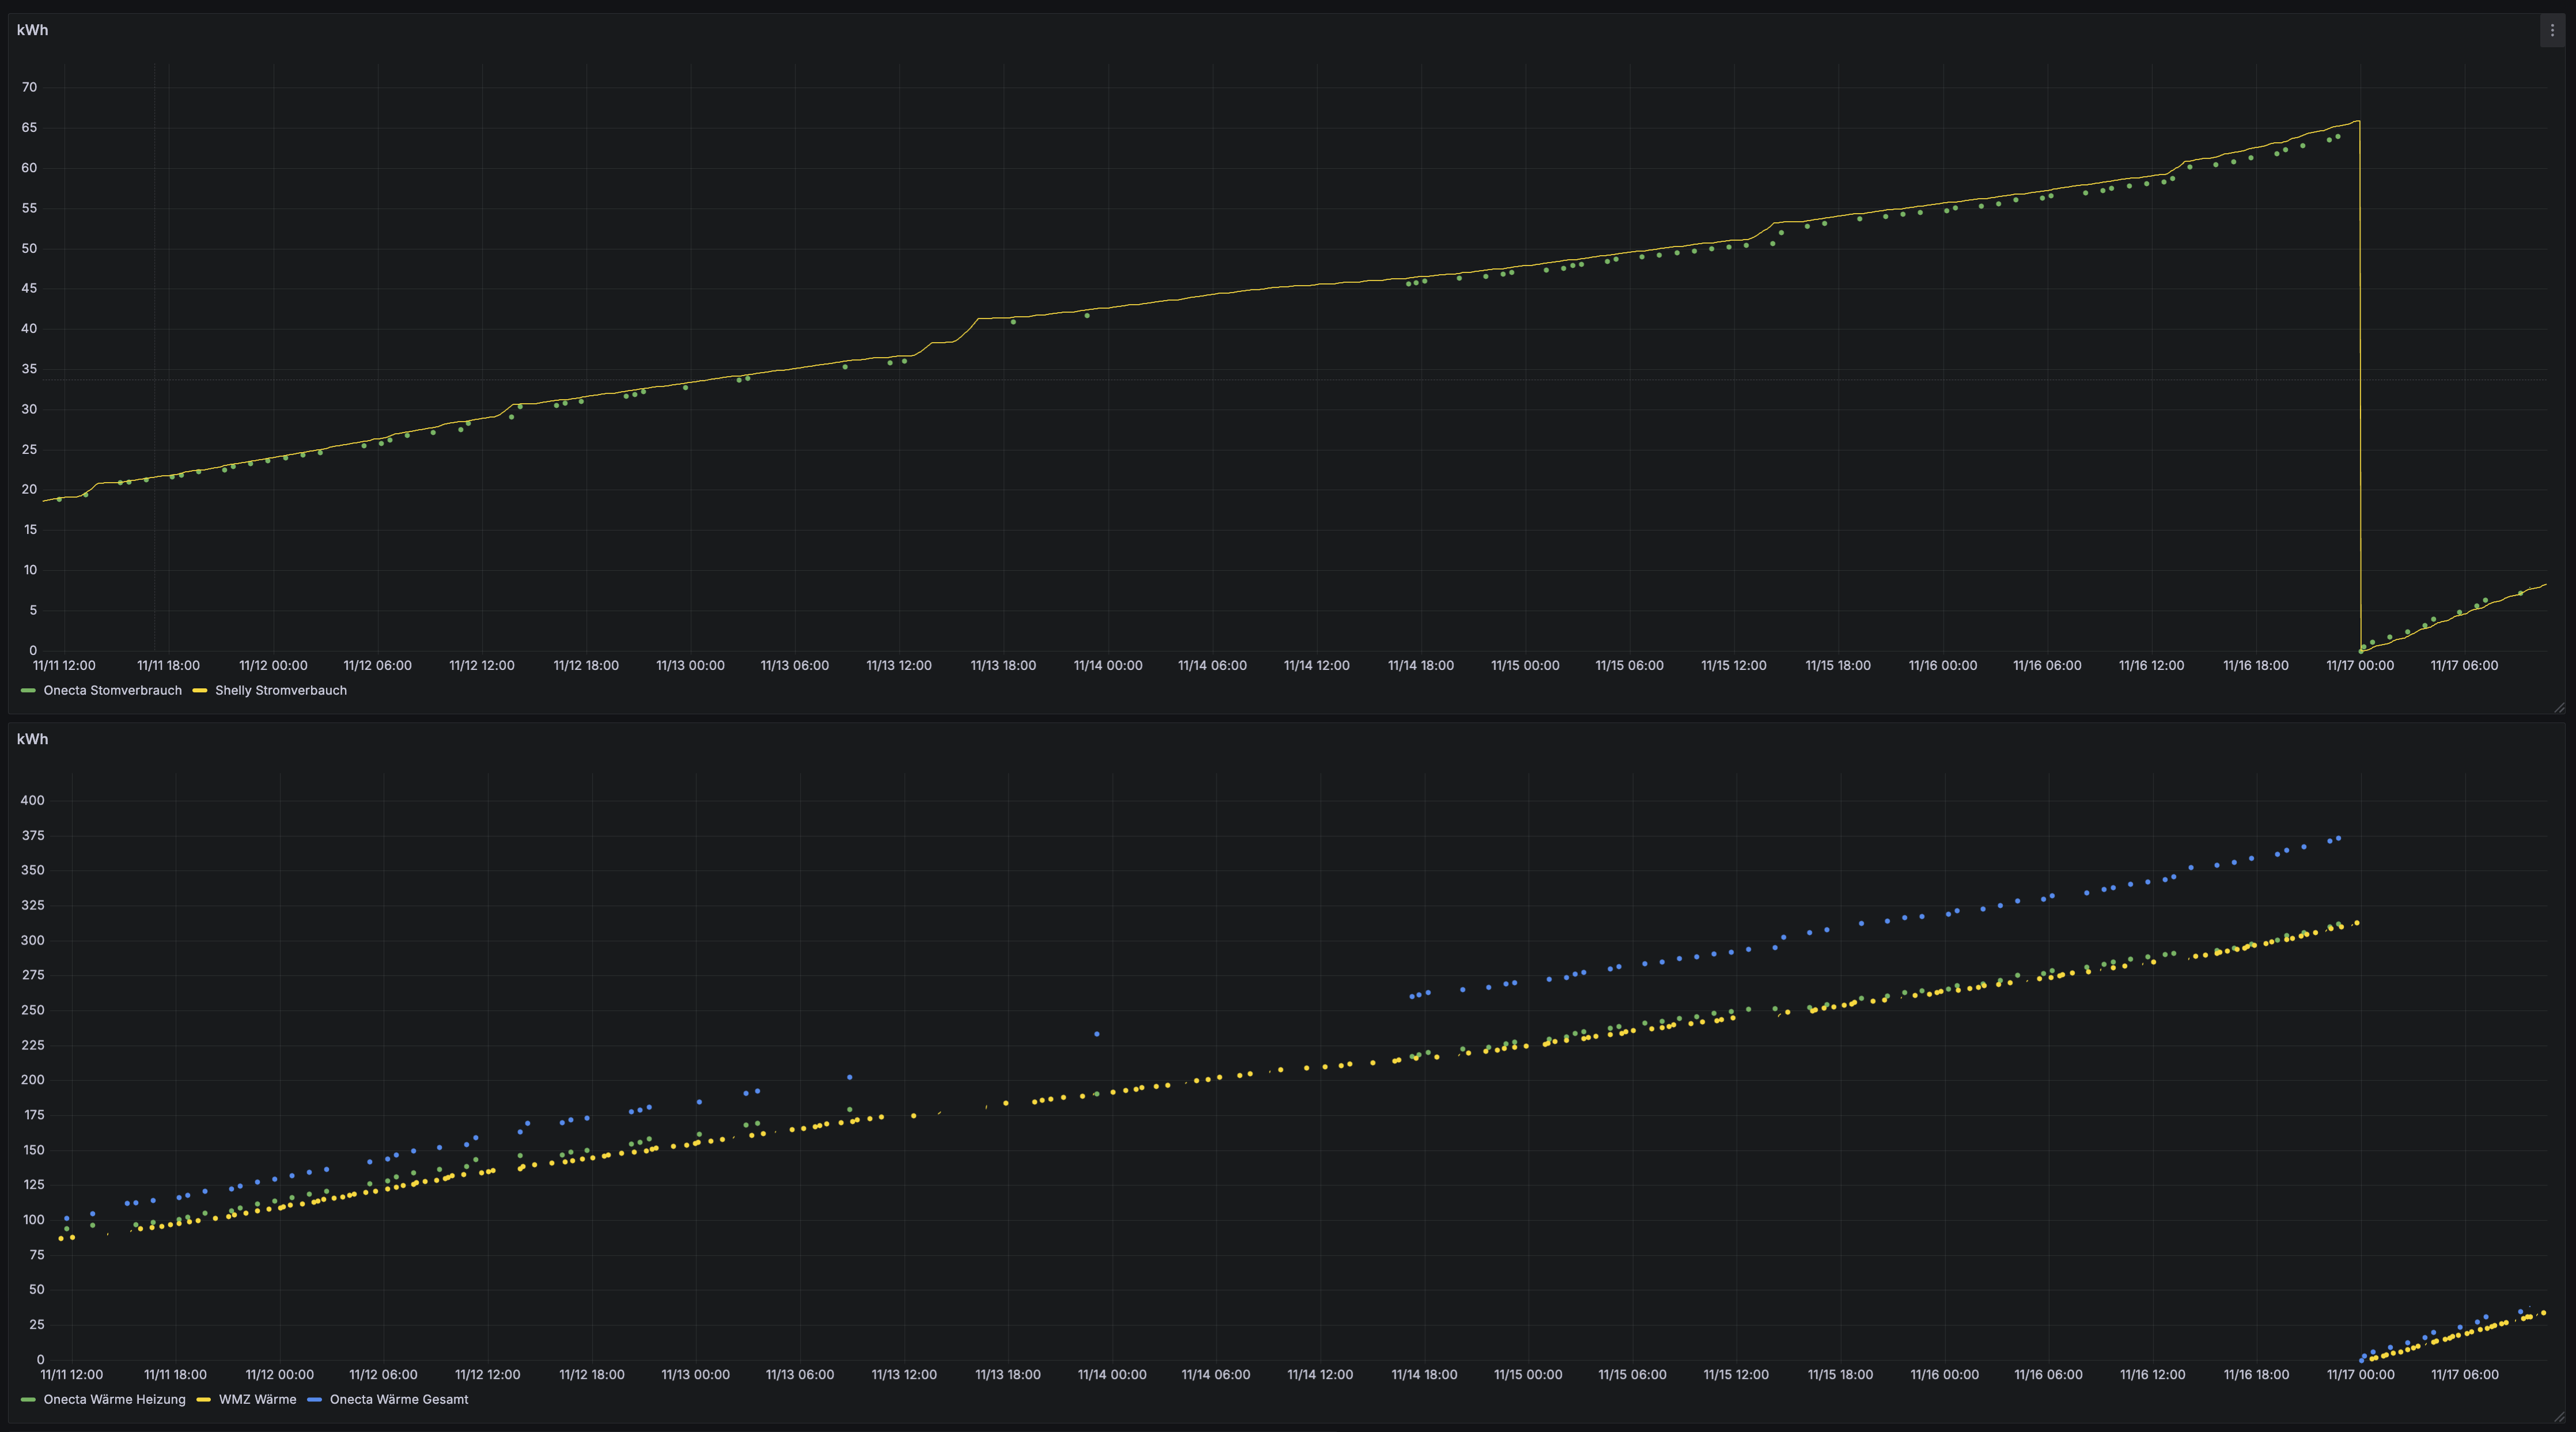Open the top panel's kWh title dropdown
Screen dimensions: 2576x1432
coord(32,30)
